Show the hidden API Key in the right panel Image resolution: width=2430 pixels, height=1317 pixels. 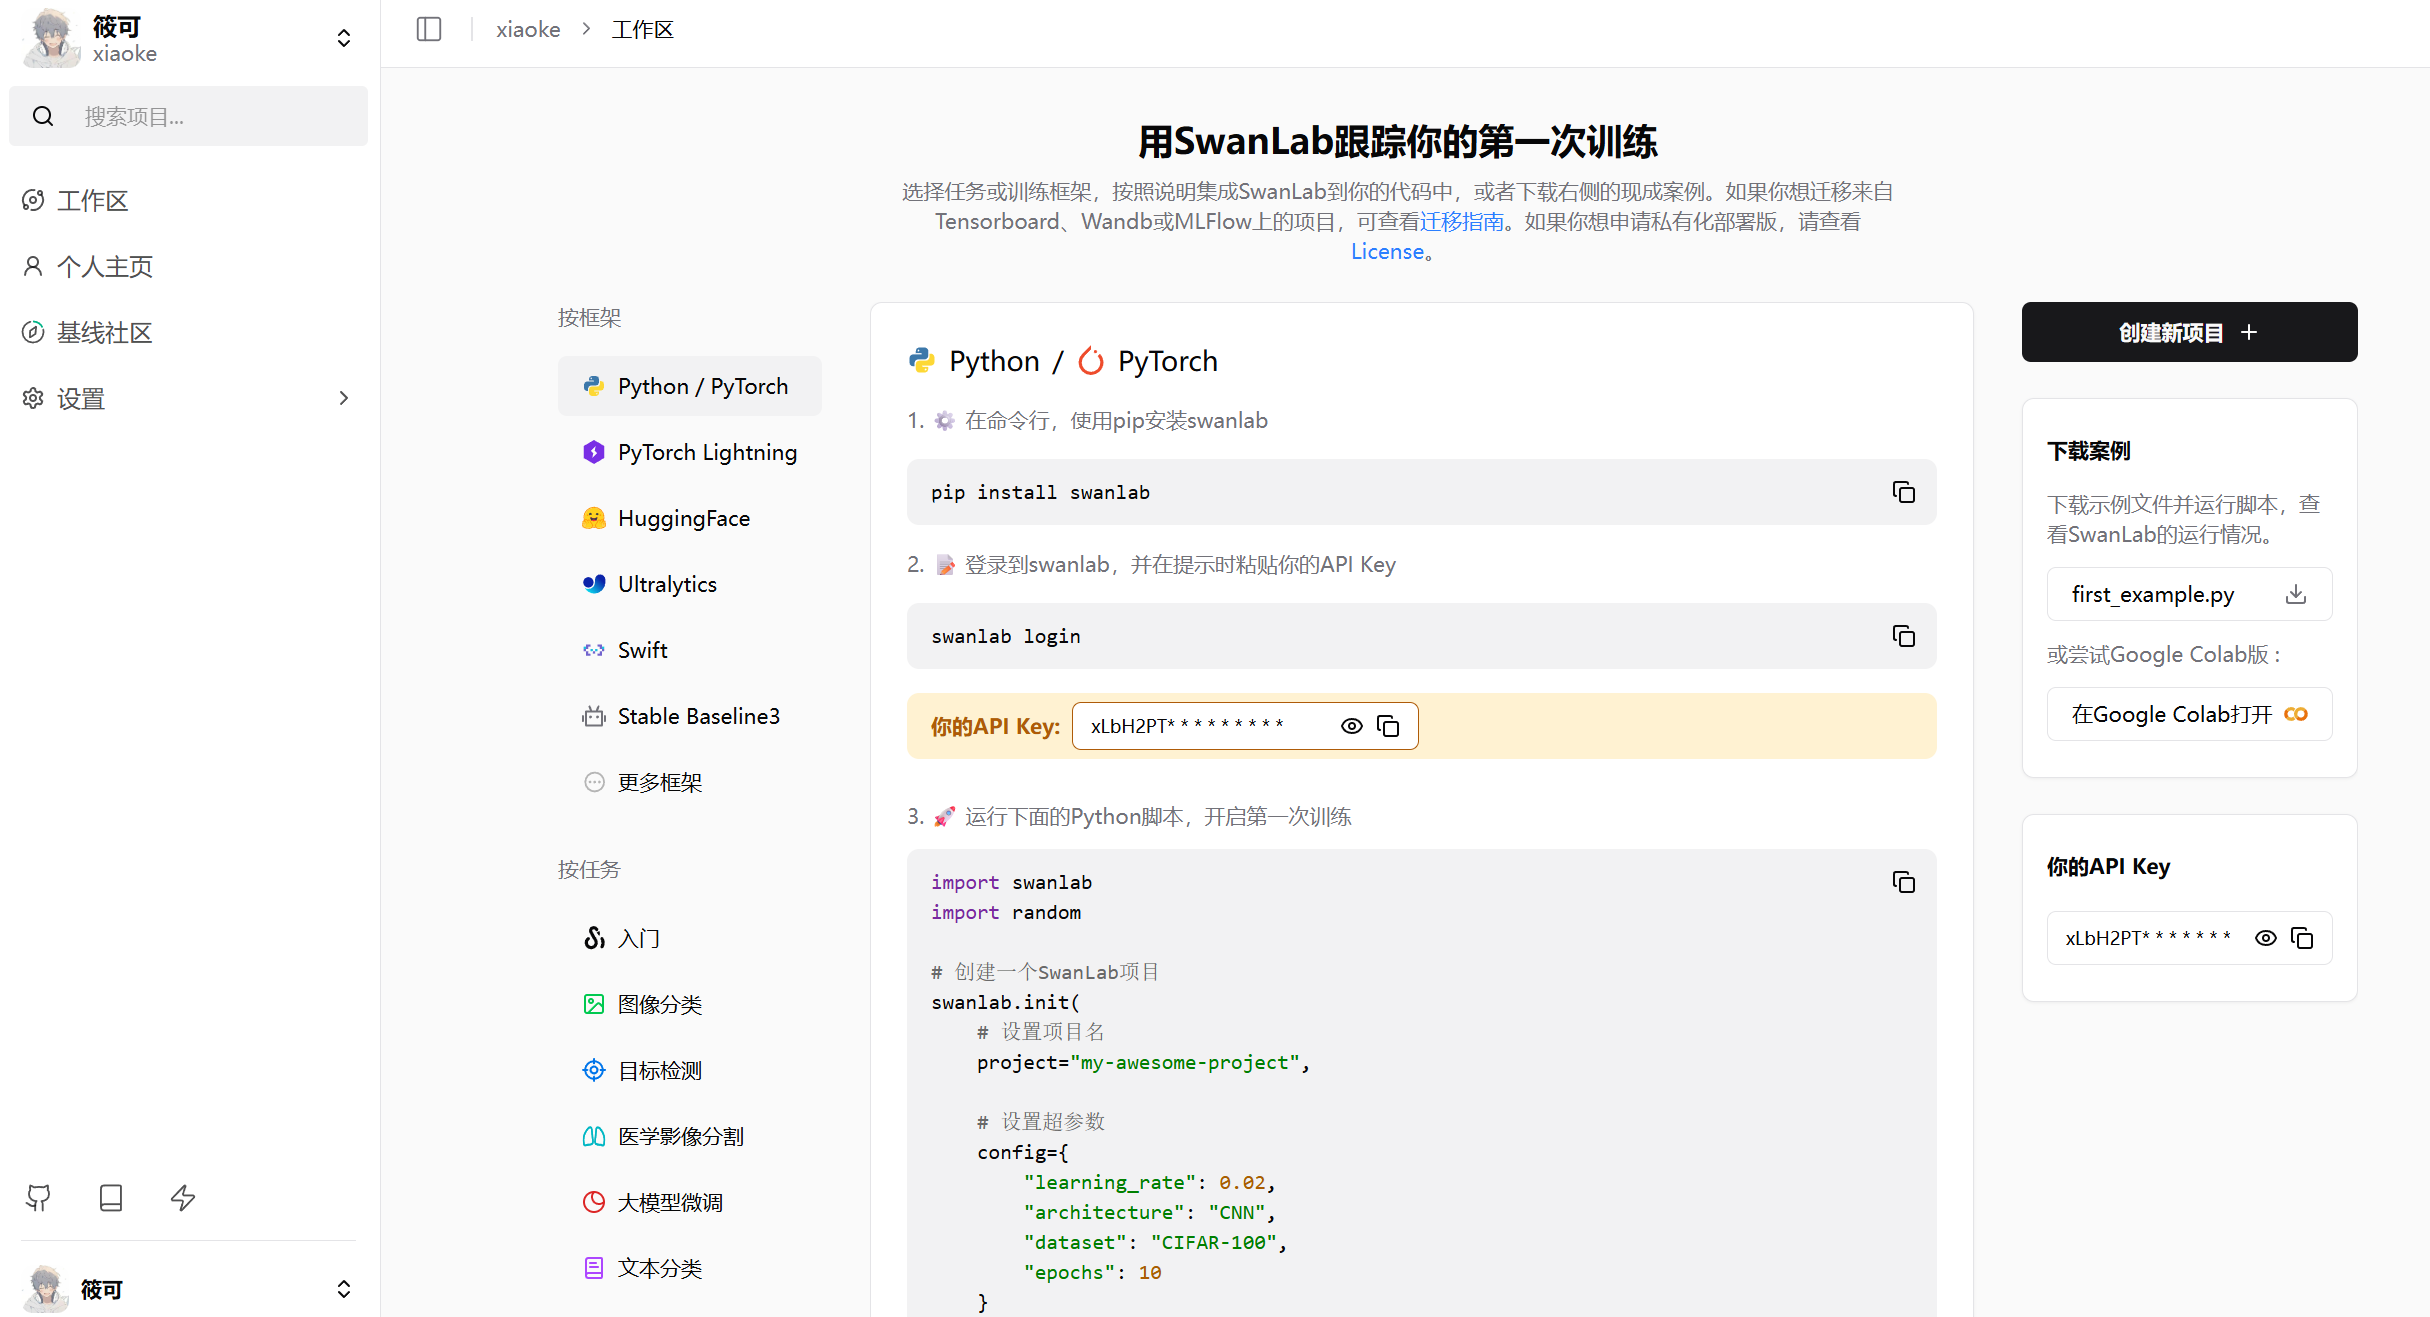pos(2266,938)
